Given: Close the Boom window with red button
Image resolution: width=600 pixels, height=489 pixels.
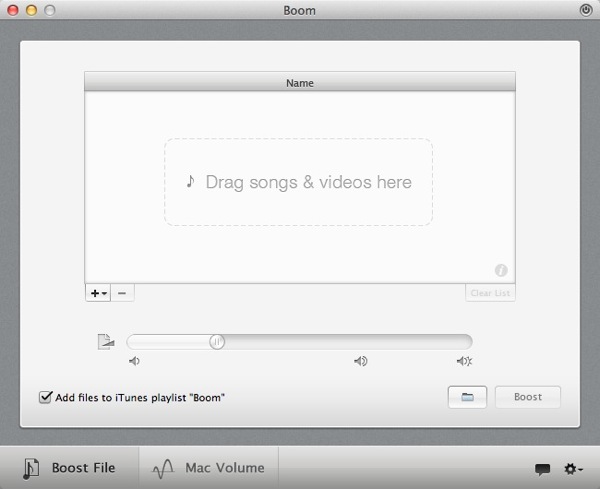Looking at the screenshot, I should tap(13, 10).
